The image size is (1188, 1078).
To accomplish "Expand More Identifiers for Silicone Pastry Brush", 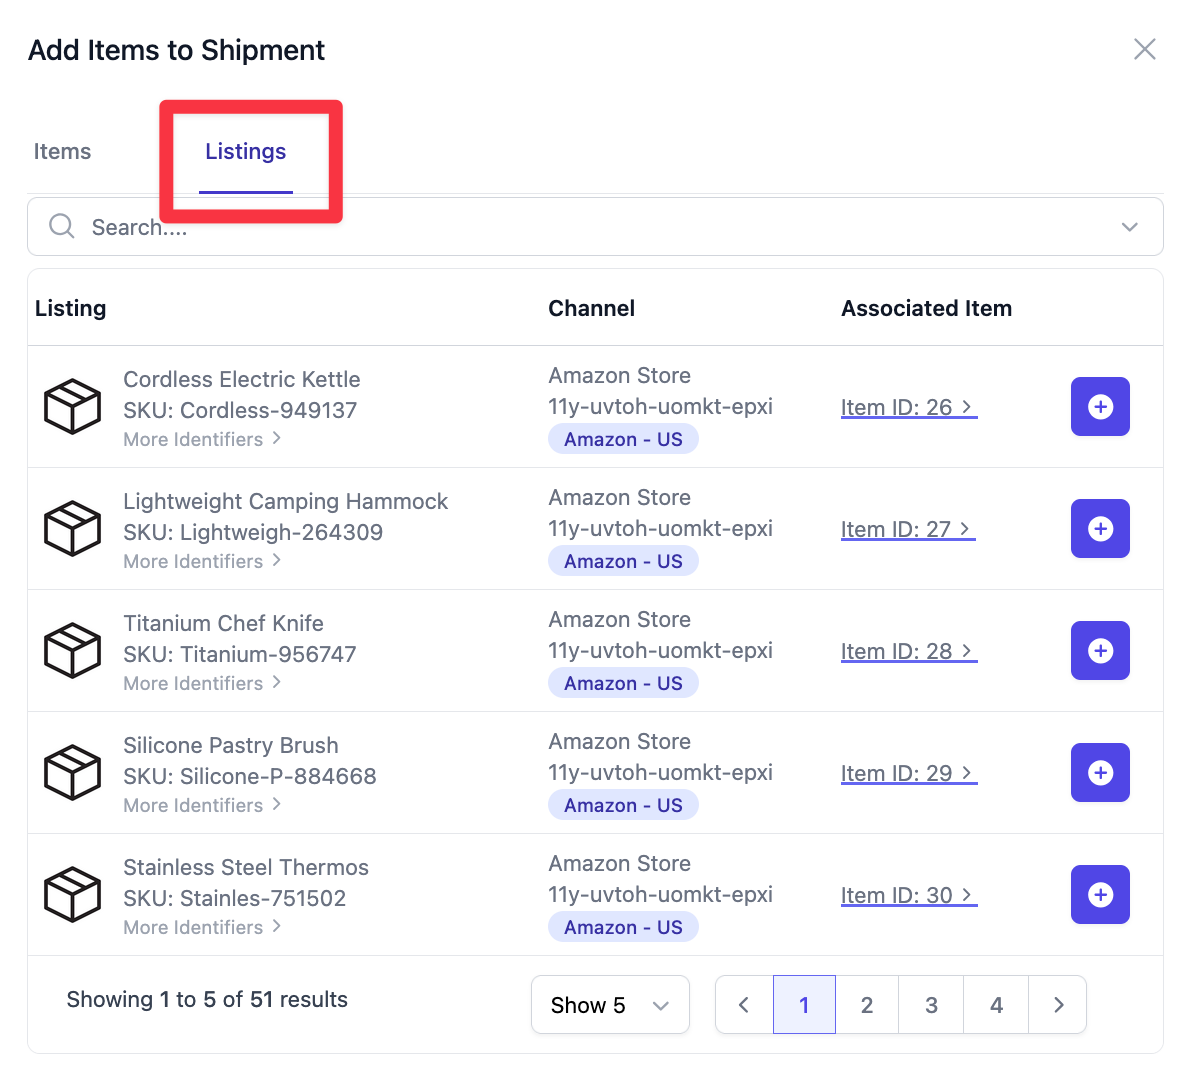I will (202, 805).
